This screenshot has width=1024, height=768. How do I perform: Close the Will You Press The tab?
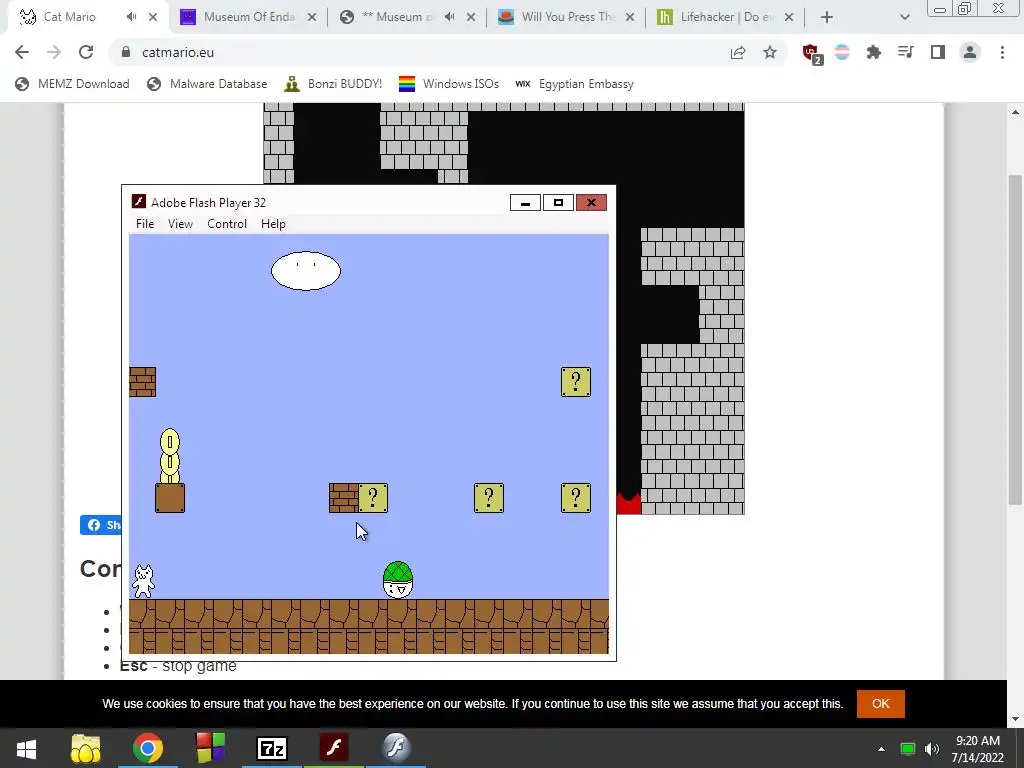click(x=630, y=17)
